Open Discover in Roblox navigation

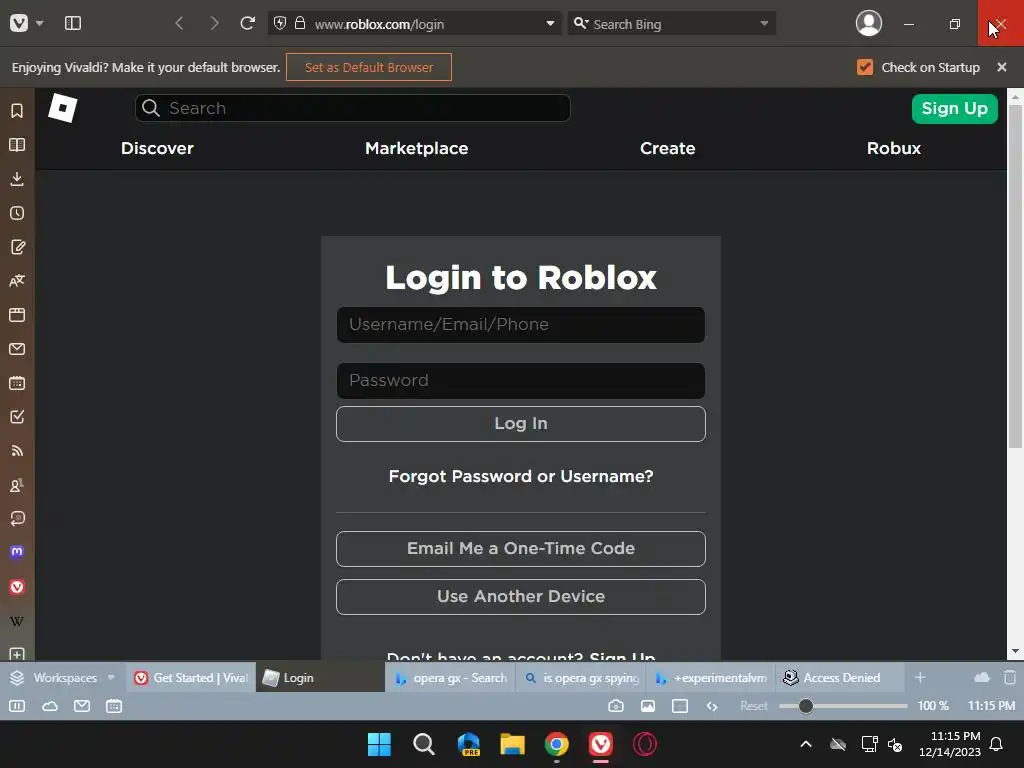click(157, 148)
